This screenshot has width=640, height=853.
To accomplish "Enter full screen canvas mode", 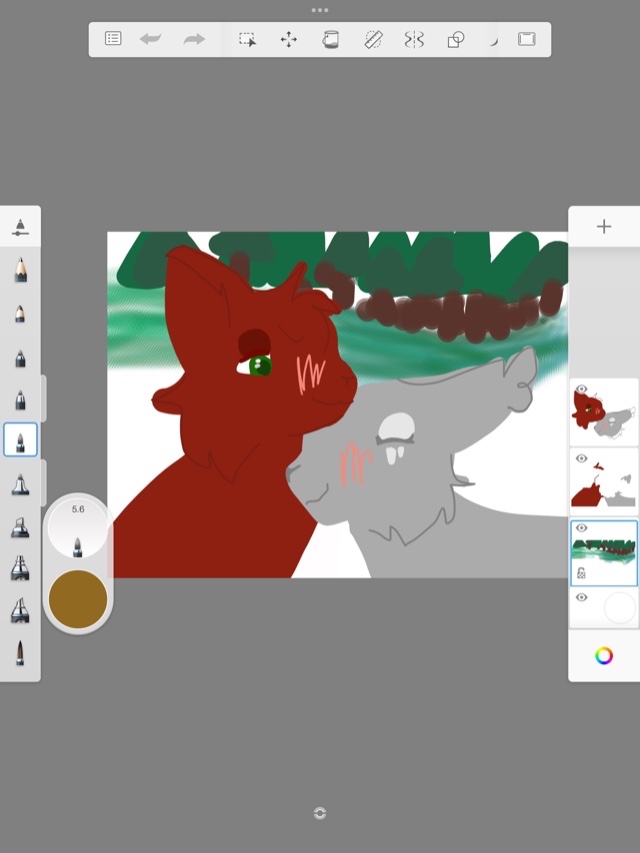I will 526,39.
